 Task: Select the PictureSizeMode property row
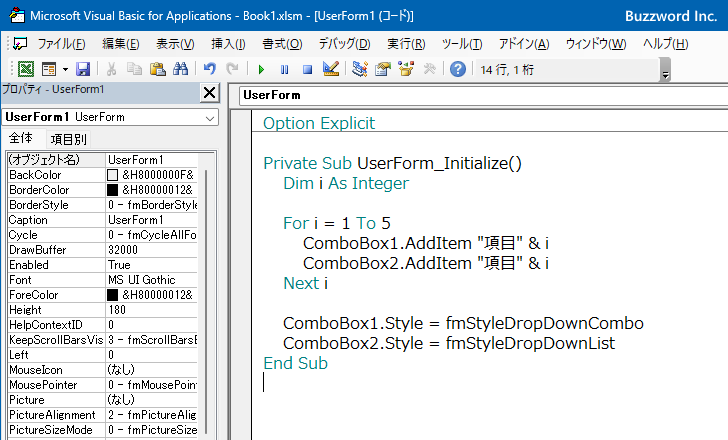103,430
